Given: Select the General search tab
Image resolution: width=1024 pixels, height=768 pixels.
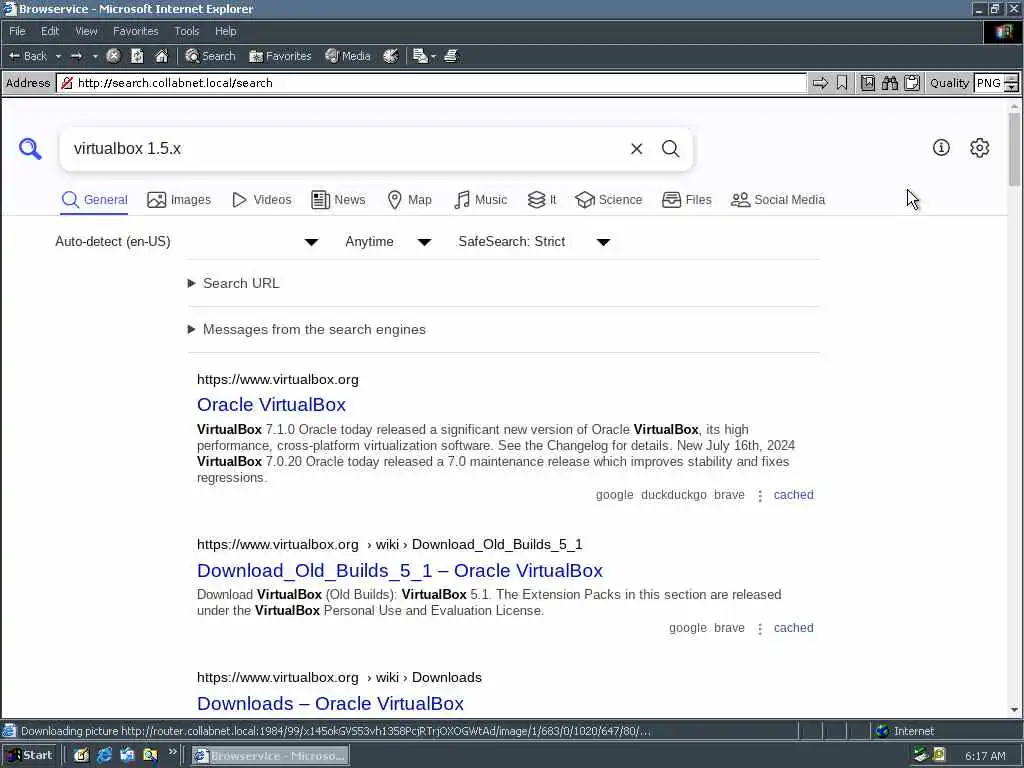Looking at the screenshot, I should (x=95, y=200).
